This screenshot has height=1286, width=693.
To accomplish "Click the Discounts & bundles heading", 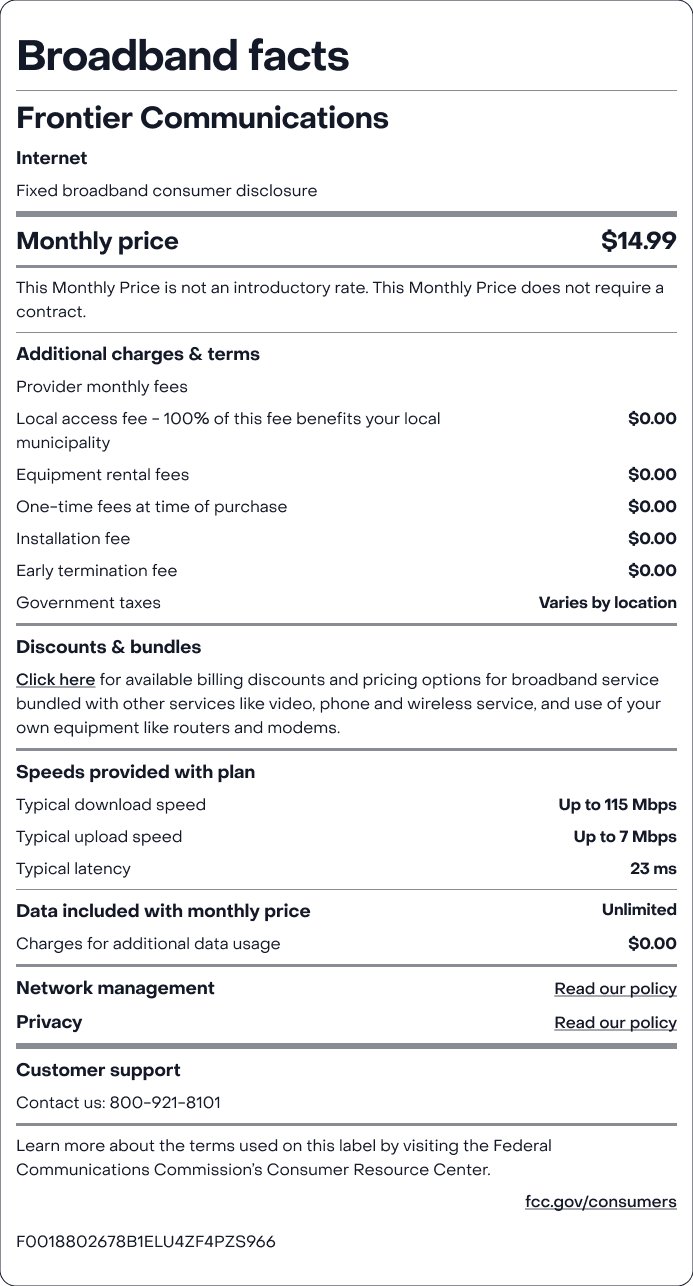I will click(108, 647).
